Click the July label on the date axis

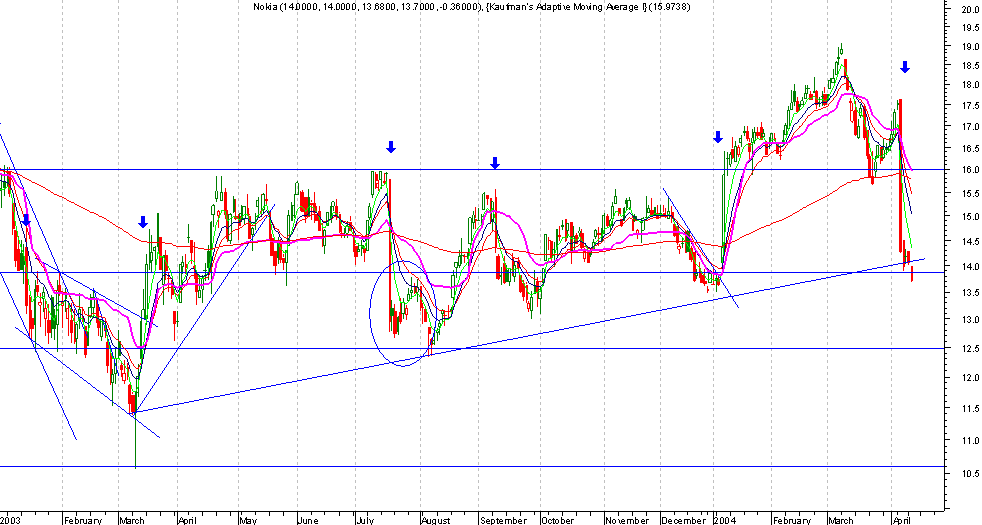pyautogui.click(x=365, y=520)
